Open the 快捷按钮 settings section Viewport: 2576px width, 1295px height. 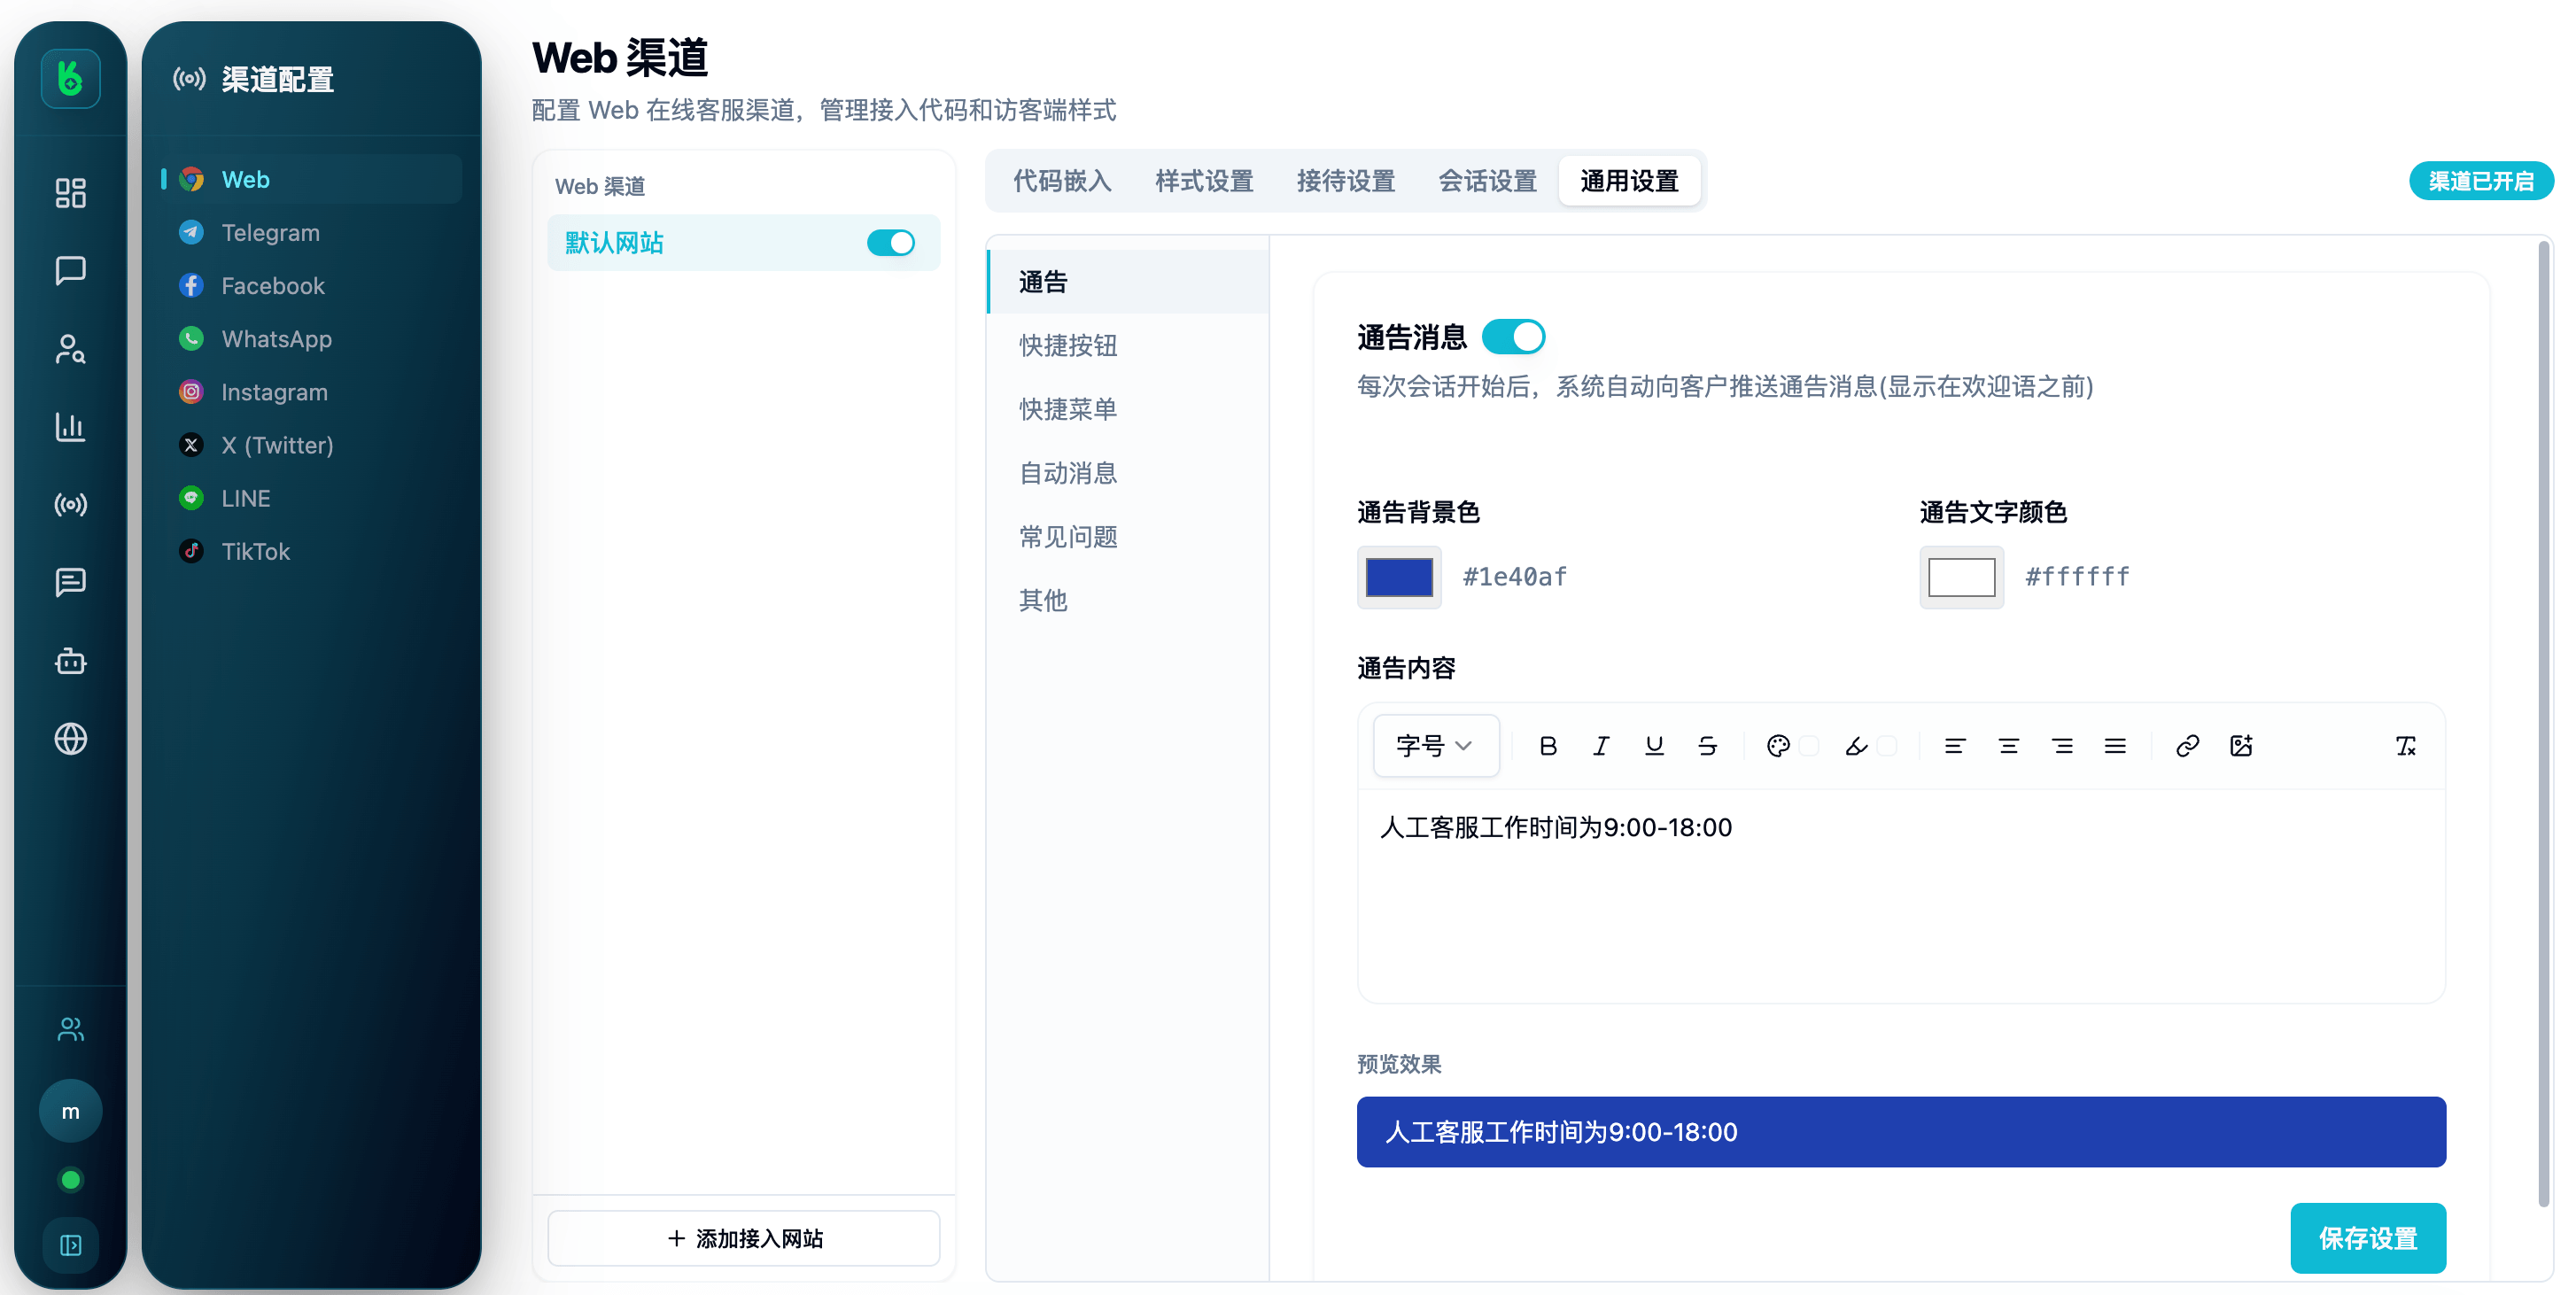tap(1128, 346)
